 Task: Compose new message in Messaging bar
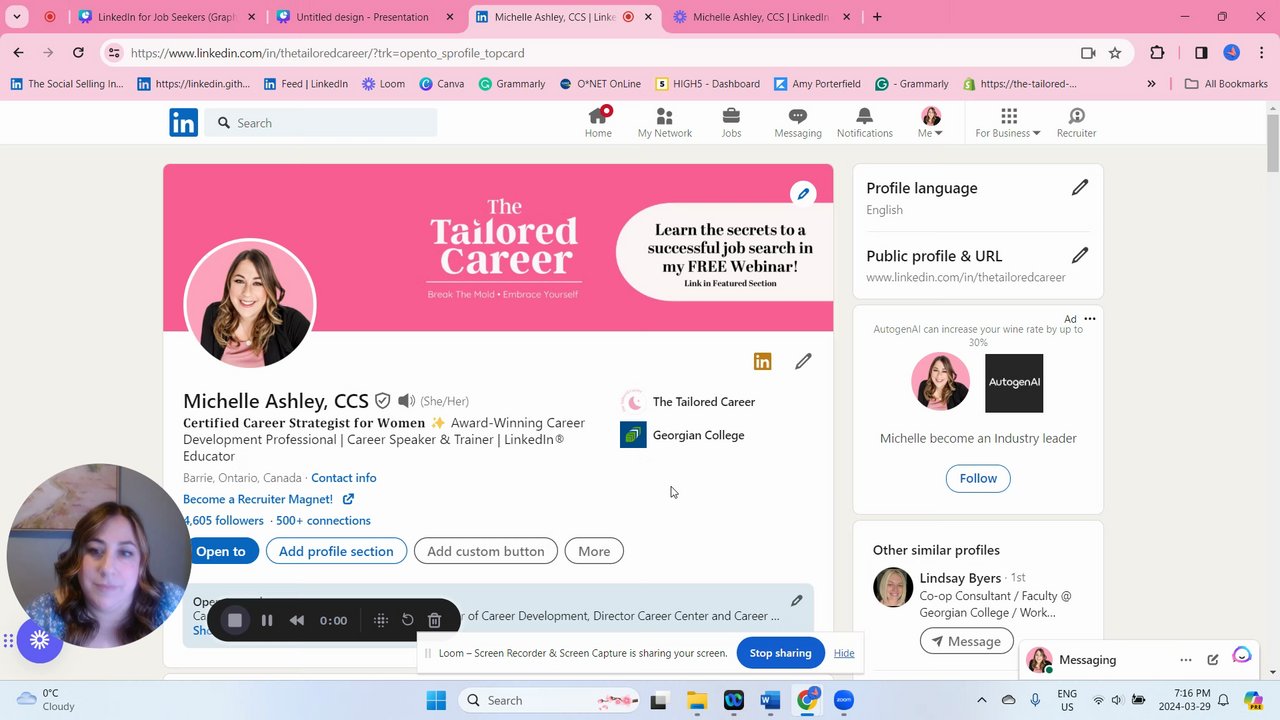click(1213, 660)
